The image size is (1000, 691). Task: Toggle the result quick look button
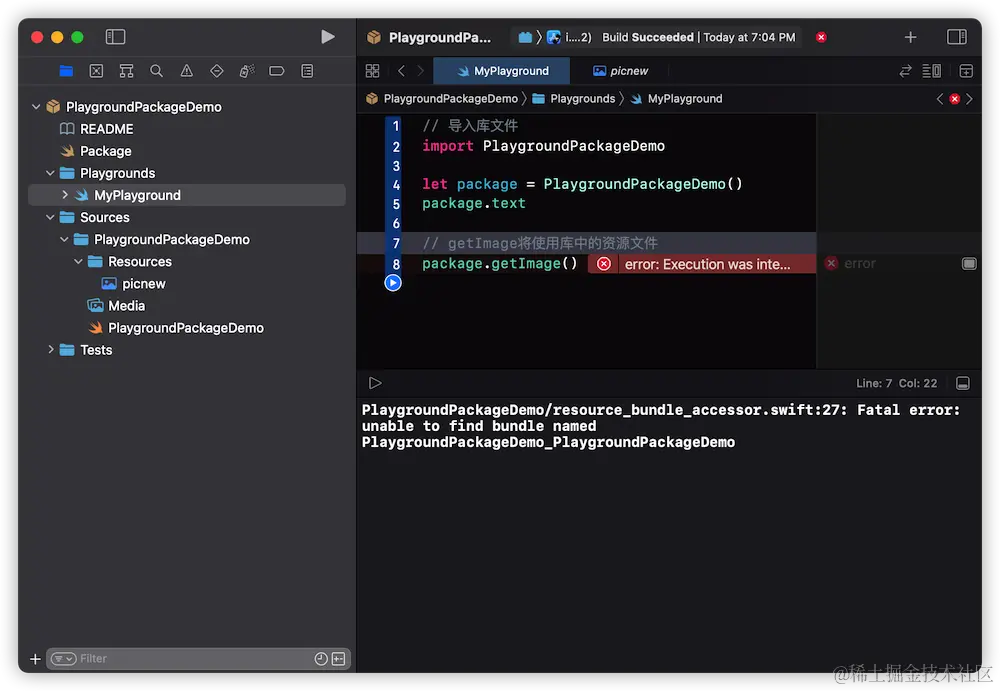pos(969,264)
